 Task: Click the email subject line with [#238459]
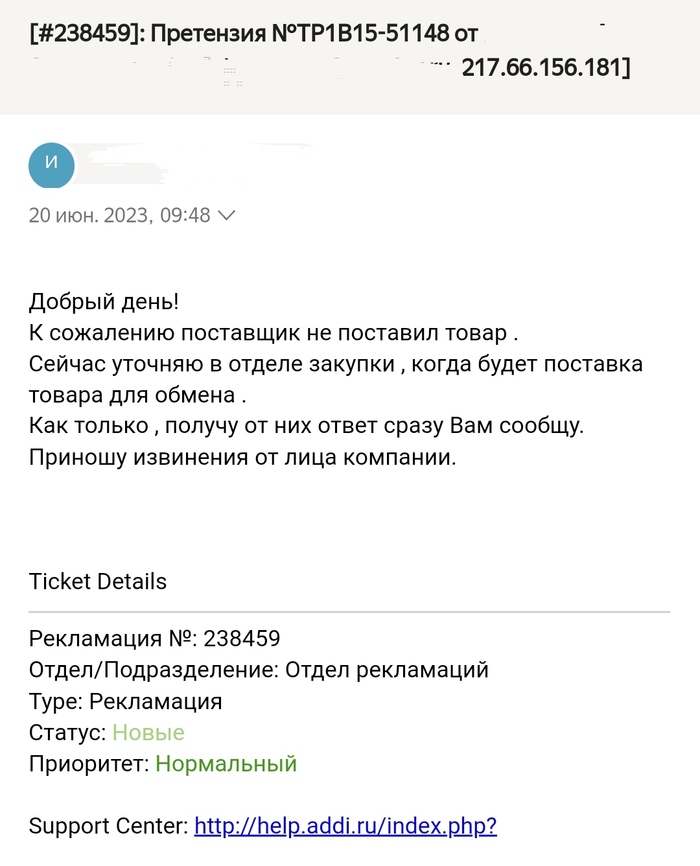pyautogui.click(x=255, y=33)
